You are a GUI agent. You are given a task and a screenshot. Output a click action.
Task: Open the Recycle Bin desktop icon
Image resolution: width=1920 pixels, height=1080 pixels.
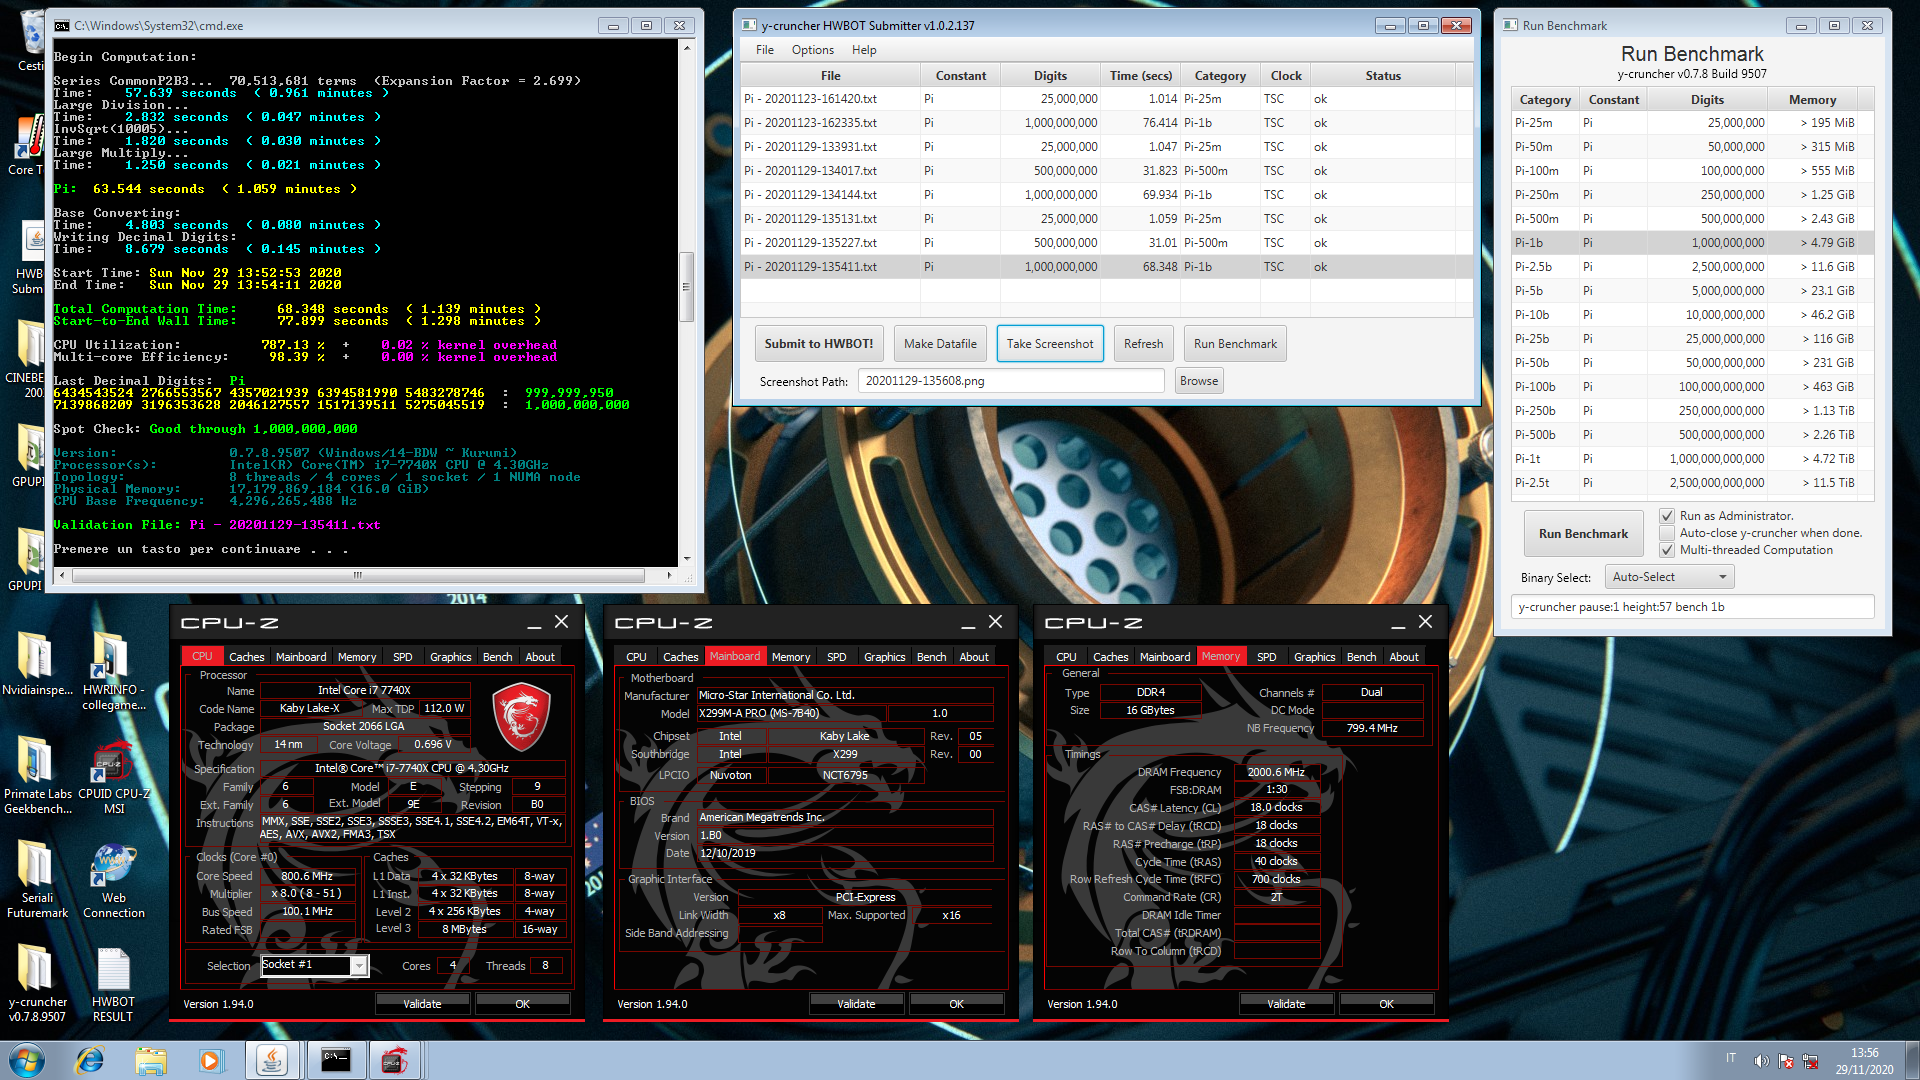click(30, 40)
